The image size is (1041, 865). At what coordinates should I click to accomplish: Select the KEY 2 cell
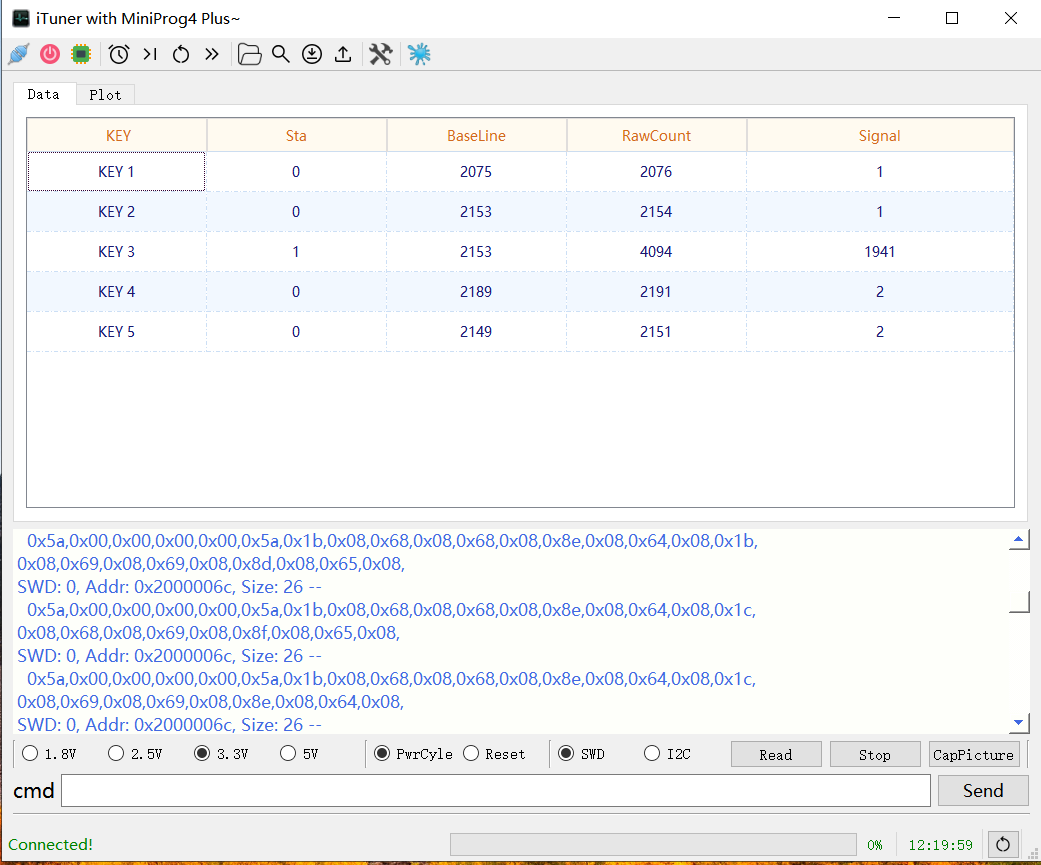point(117,212)
